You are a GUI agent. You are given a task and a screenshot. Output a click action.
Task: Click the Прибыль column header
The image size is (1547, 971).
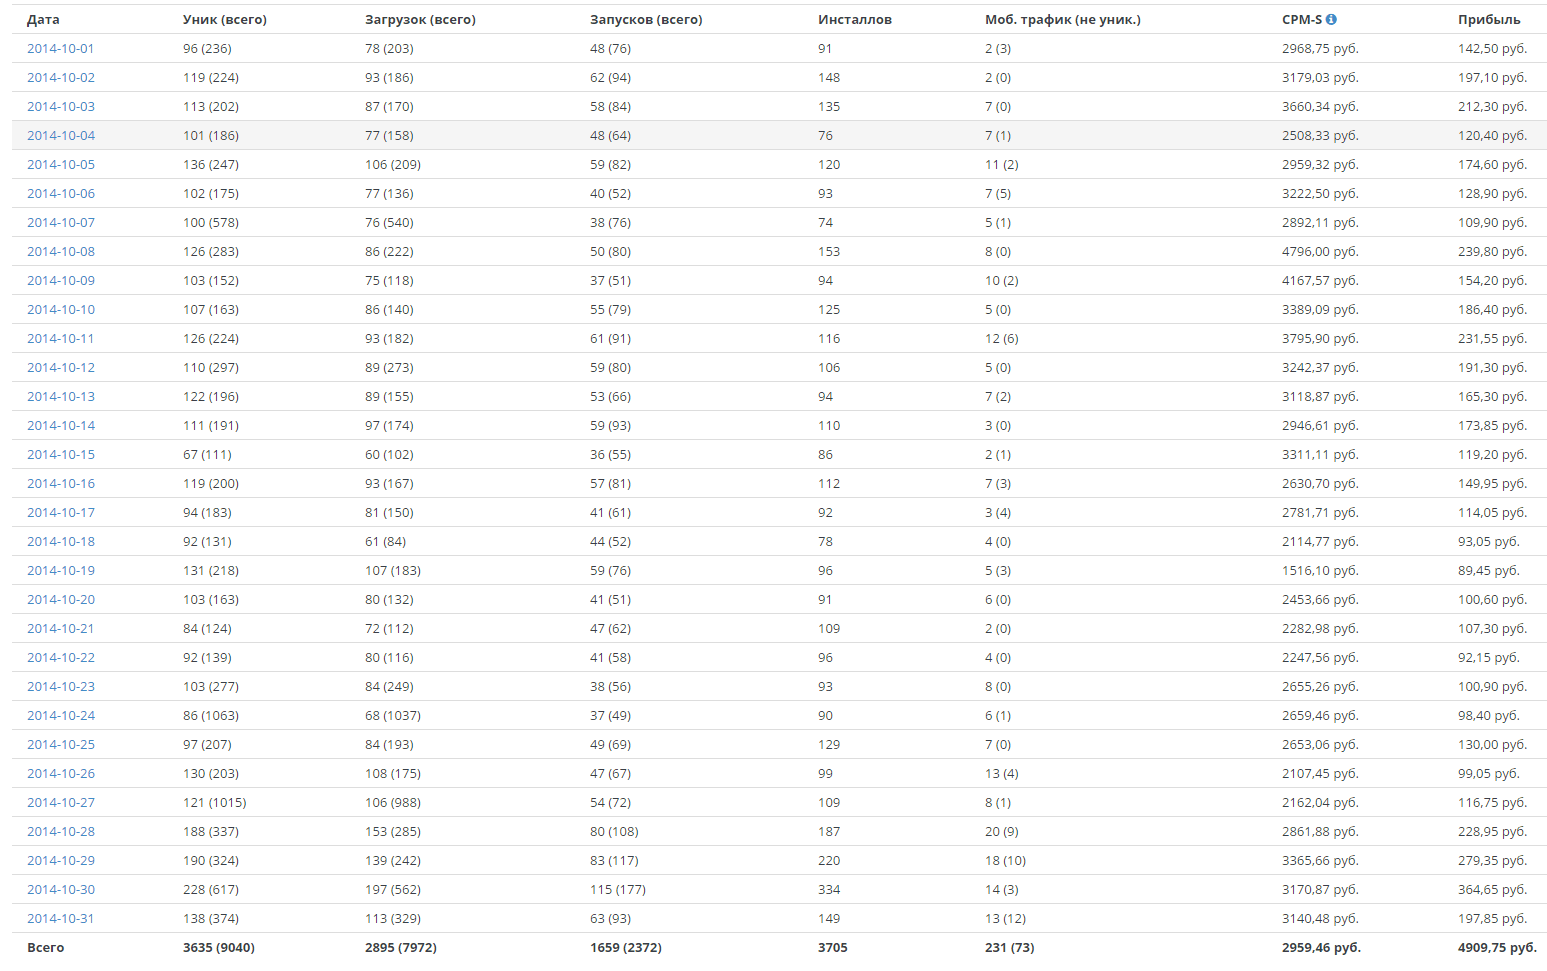point(1489,19)
